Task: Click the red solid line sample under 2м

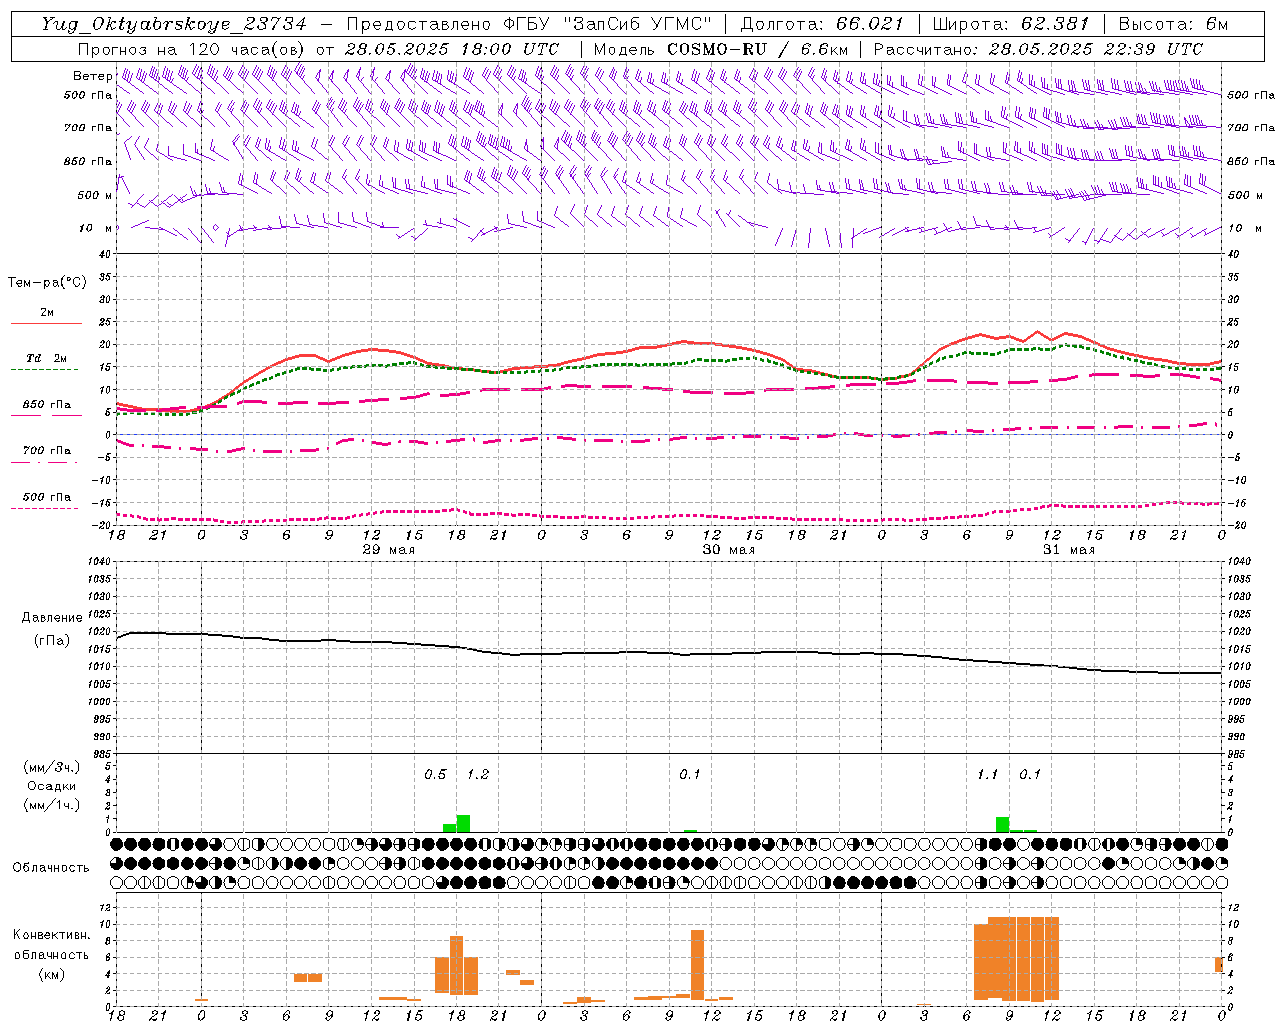Action: pos(46,323)
